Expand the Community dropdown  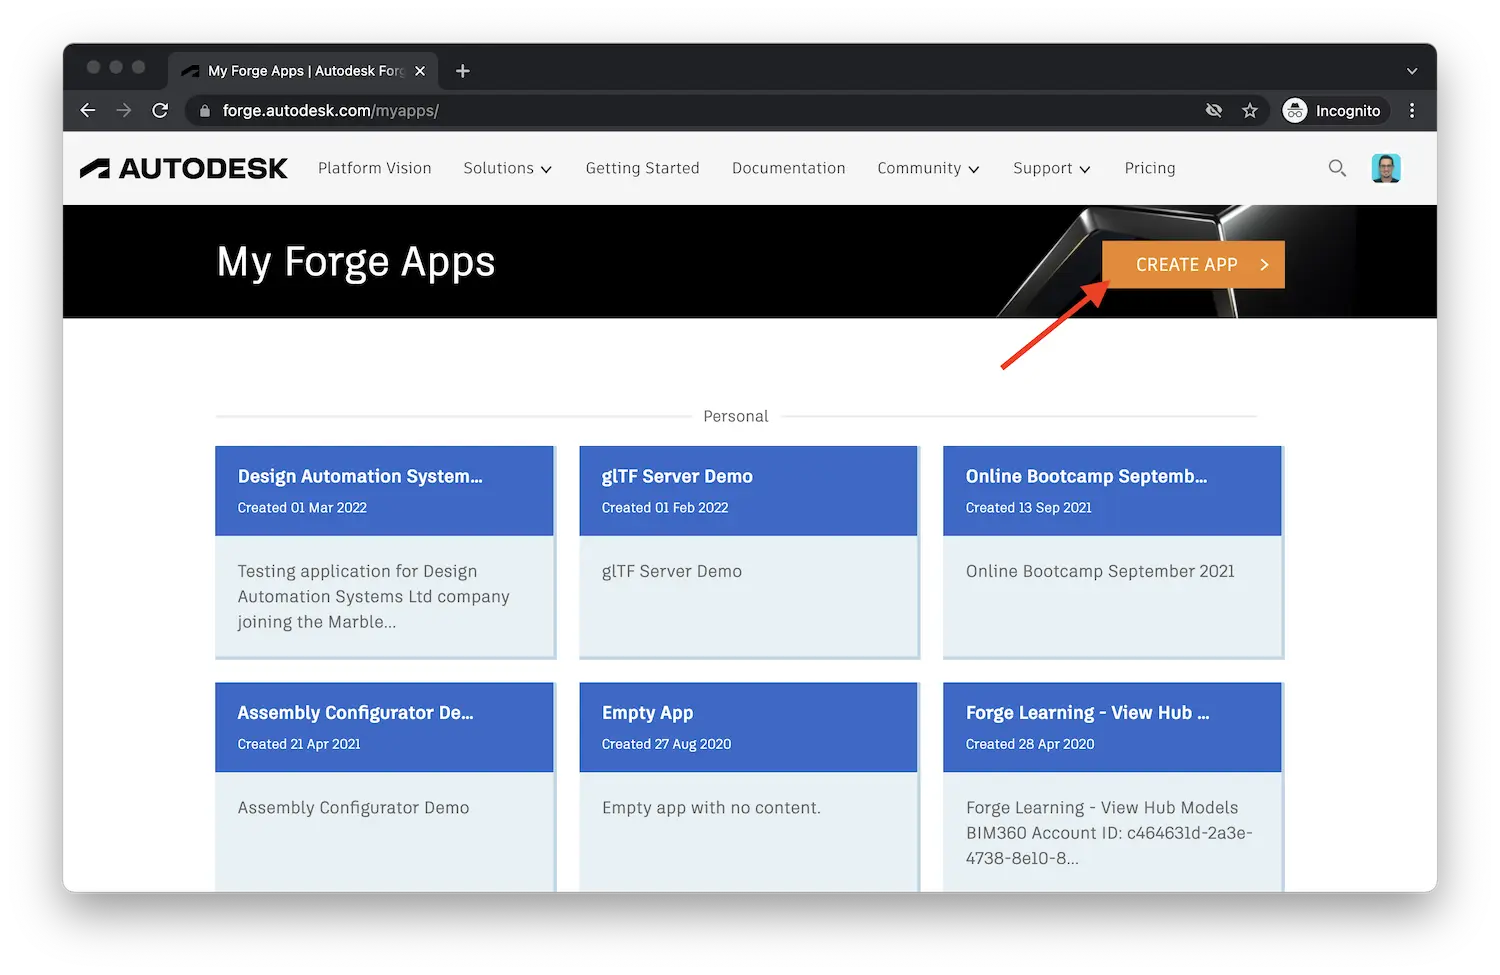(928, 168)
